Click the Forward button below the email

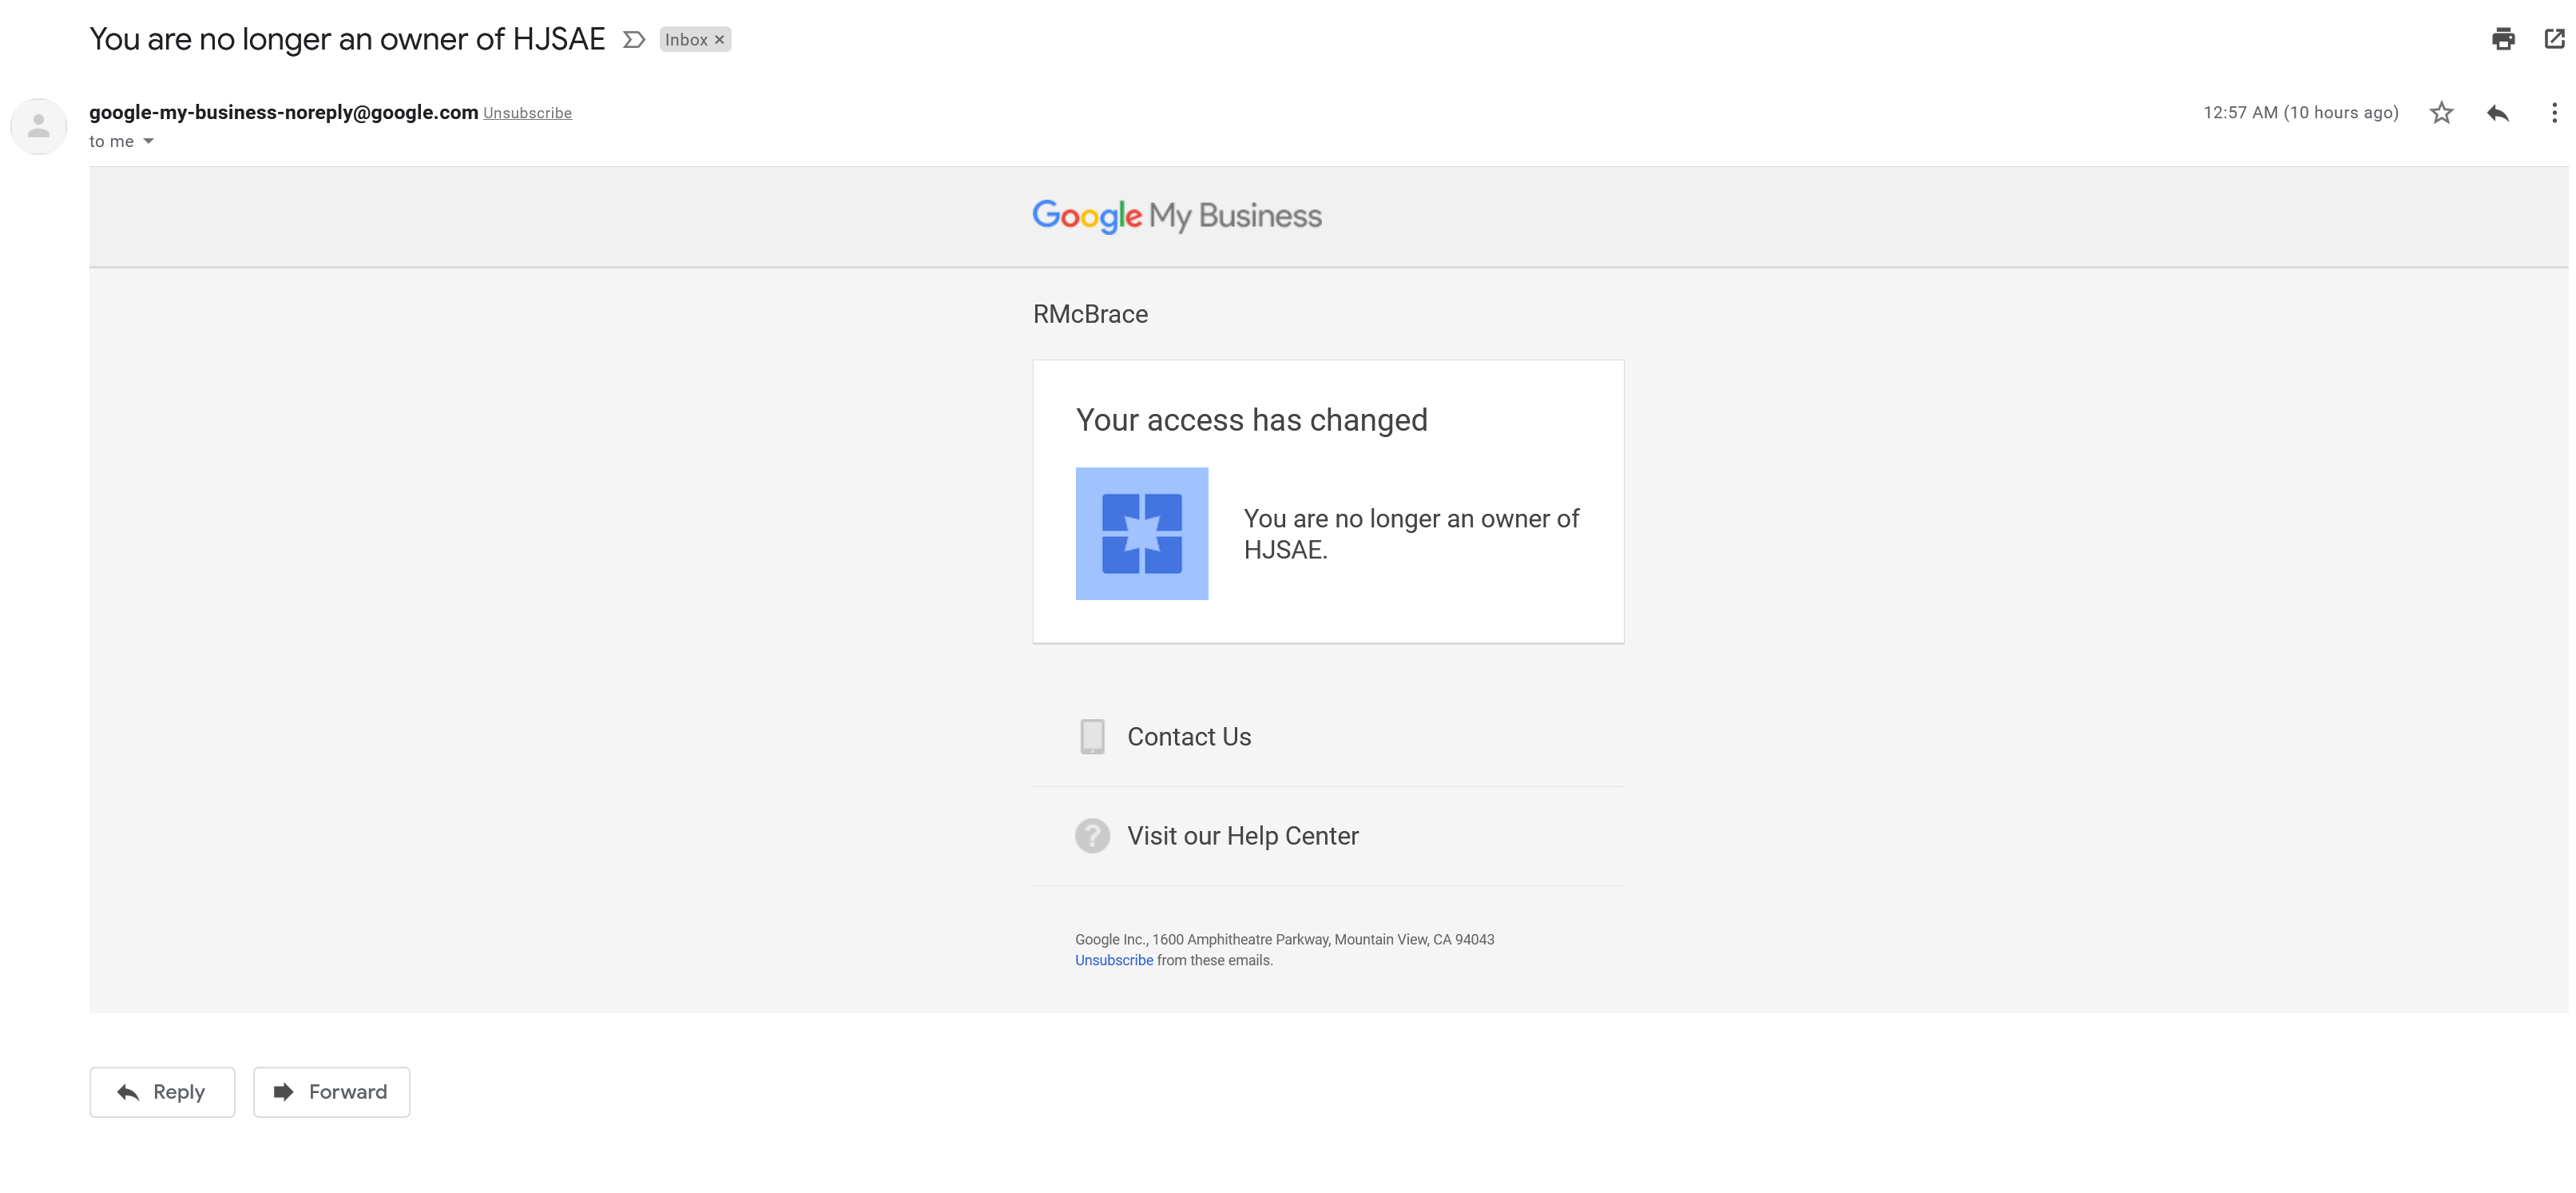click(331, 1092)
